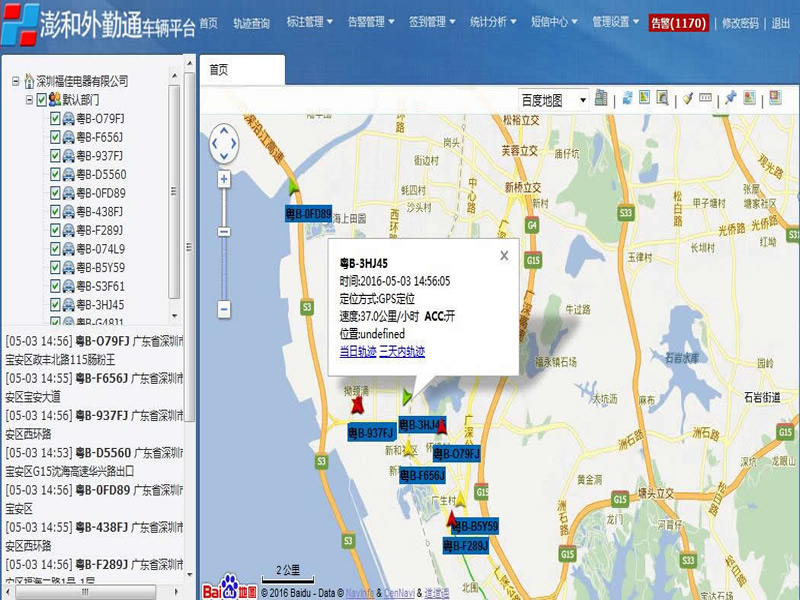Pan the map left with the west arrow

click(214, 144)
